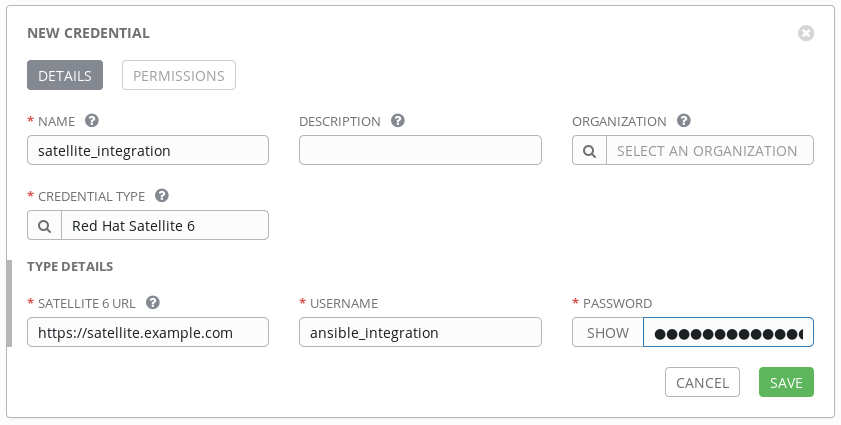
Task: Click the Credential Type search magnifier icon
Action: [44, 225]
